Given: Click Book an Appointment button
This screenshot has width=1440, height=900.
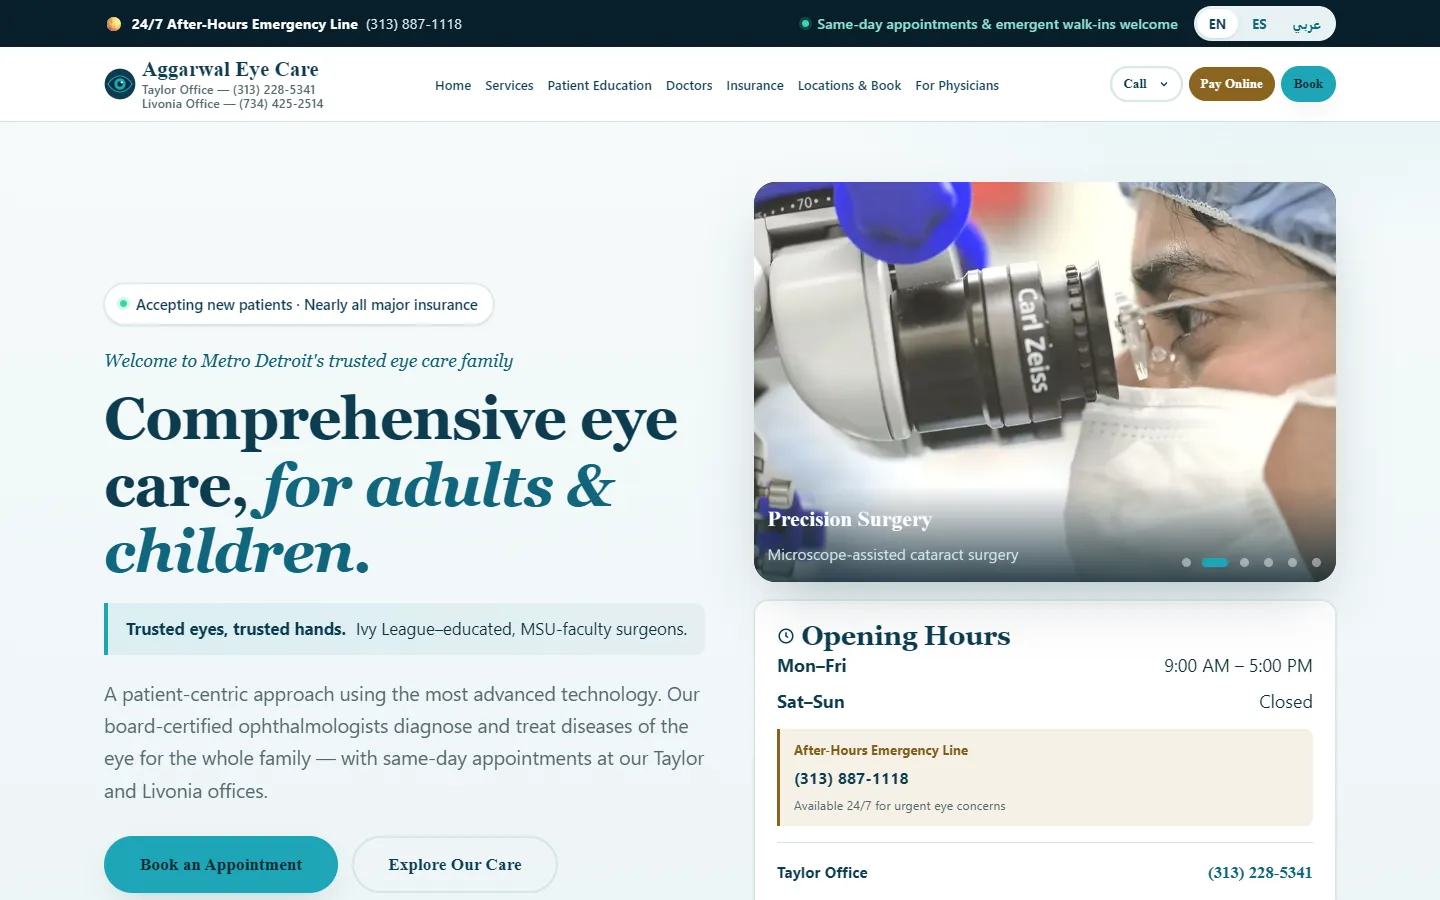Looking at the screenshot, I should click(x=221, y=864).
